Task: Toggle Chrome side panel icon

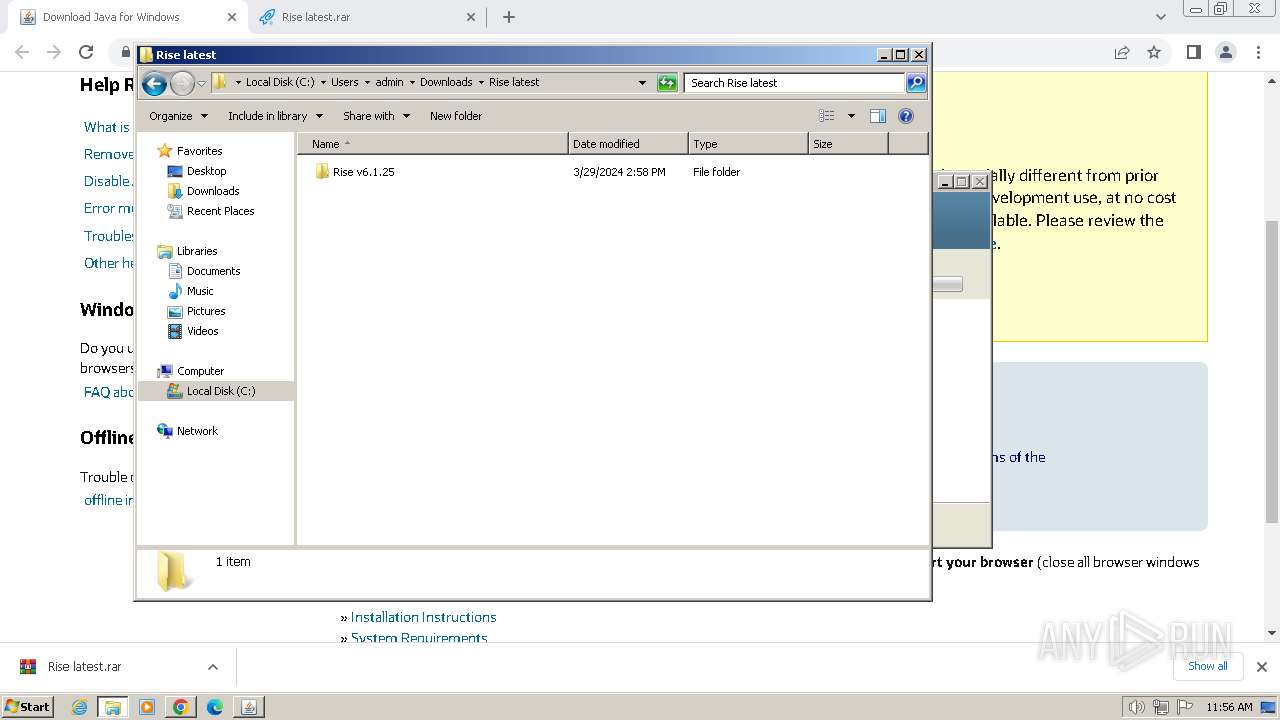Action: [x=1193, y=52]
